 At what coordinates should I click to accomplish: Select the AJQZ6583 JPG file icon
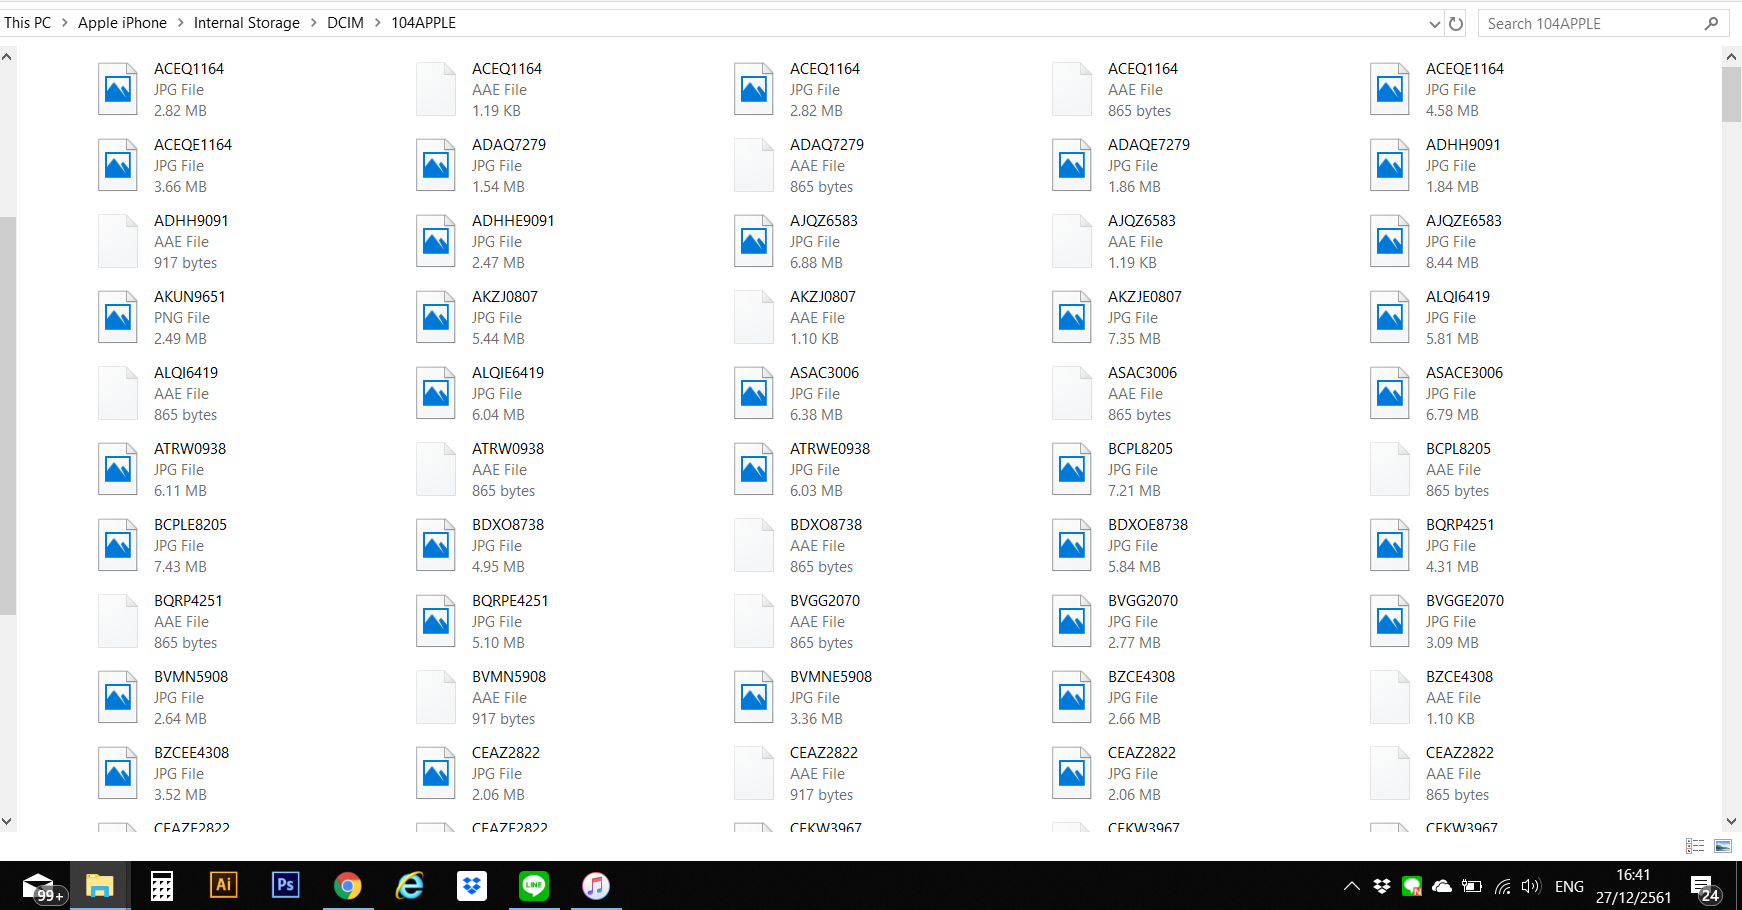pyautogui.click(x=754, y=241)
